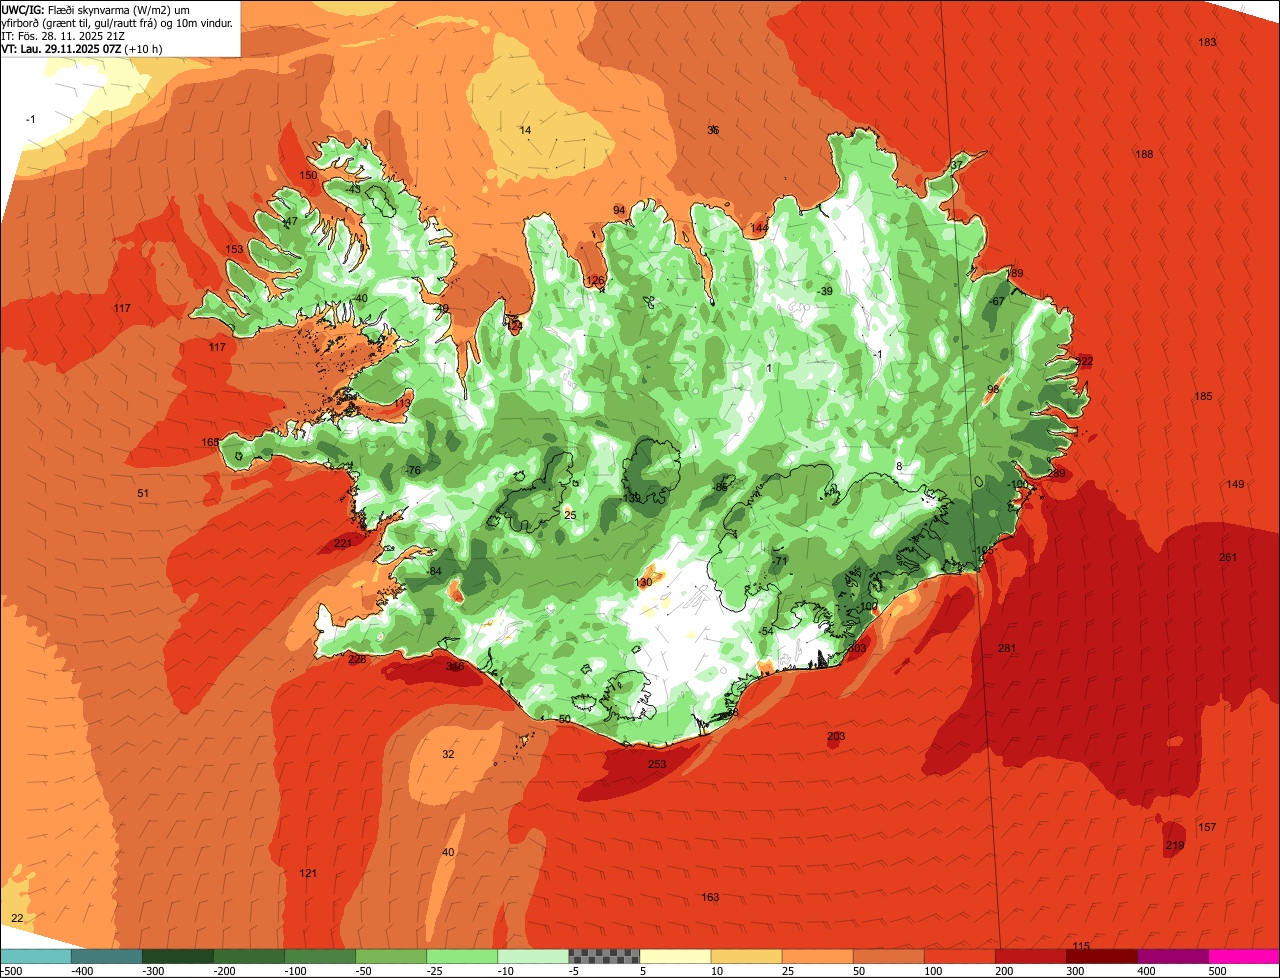Click red legend swatch between 100 and 200

pos(959,956)
